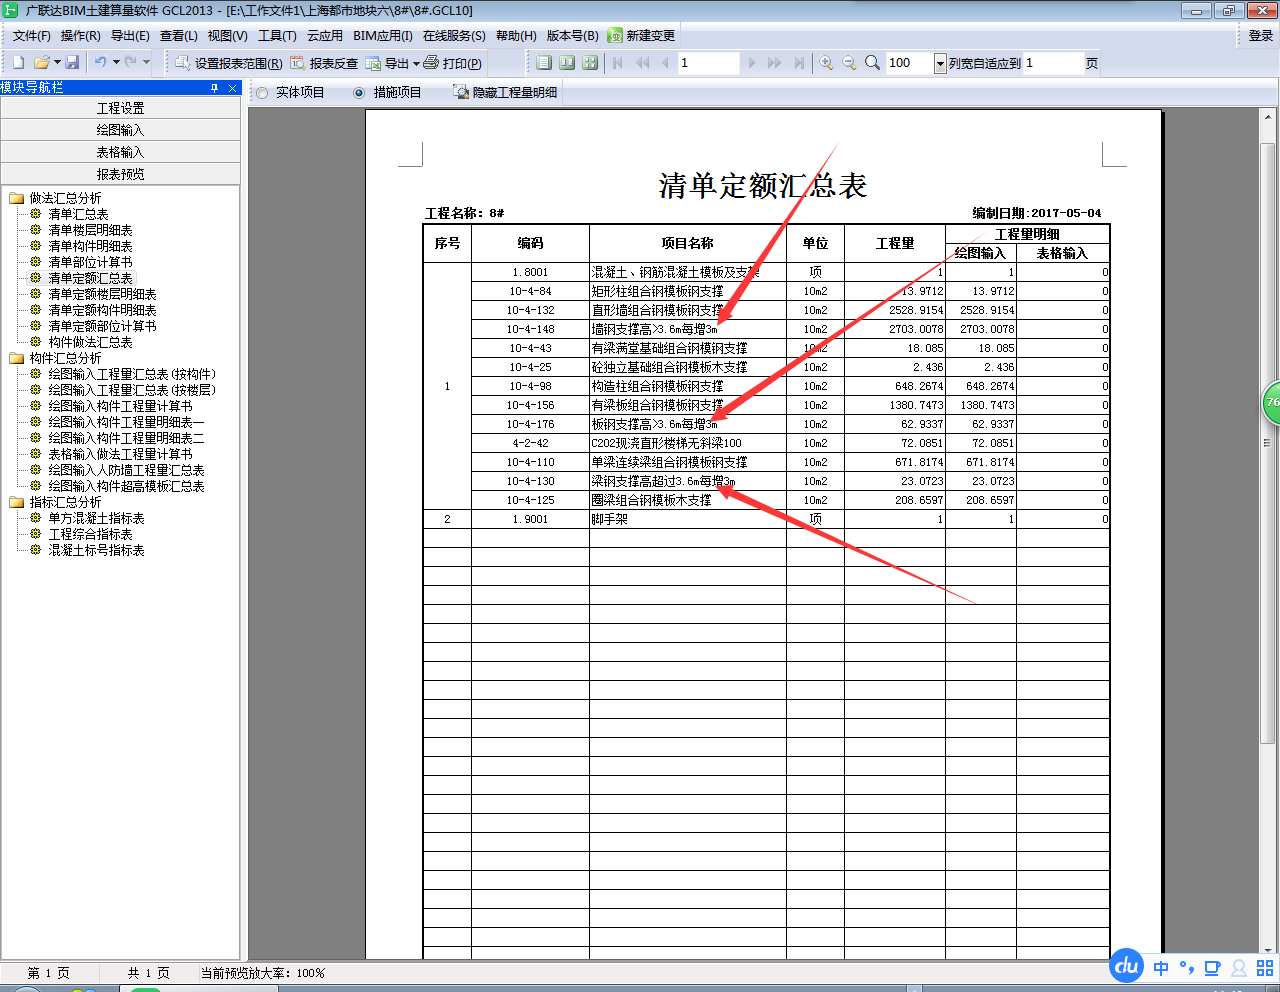Select 清单汇总表 in the tree
The image size is (1280, 992).
tap(78, 214)
